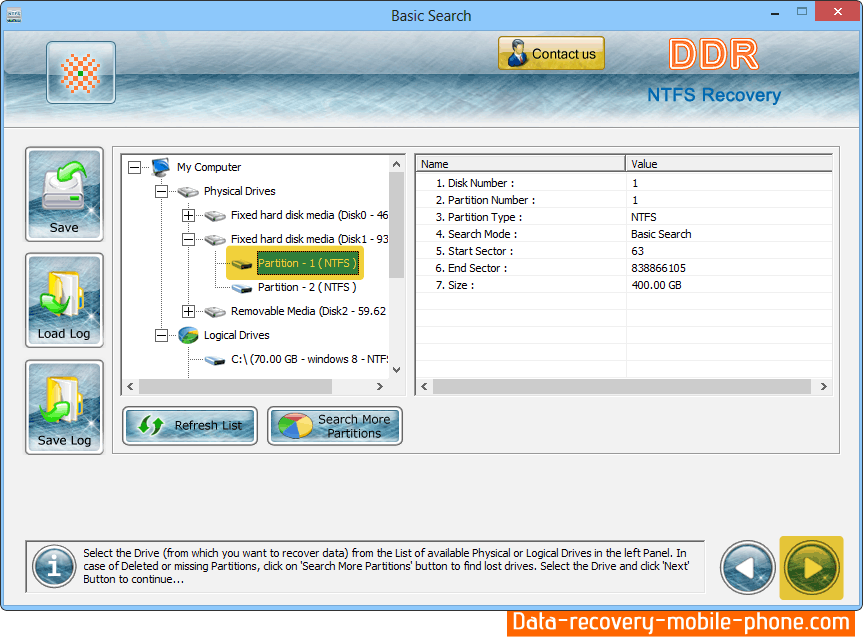Open the Load Log folder icon

pos(64,300)
